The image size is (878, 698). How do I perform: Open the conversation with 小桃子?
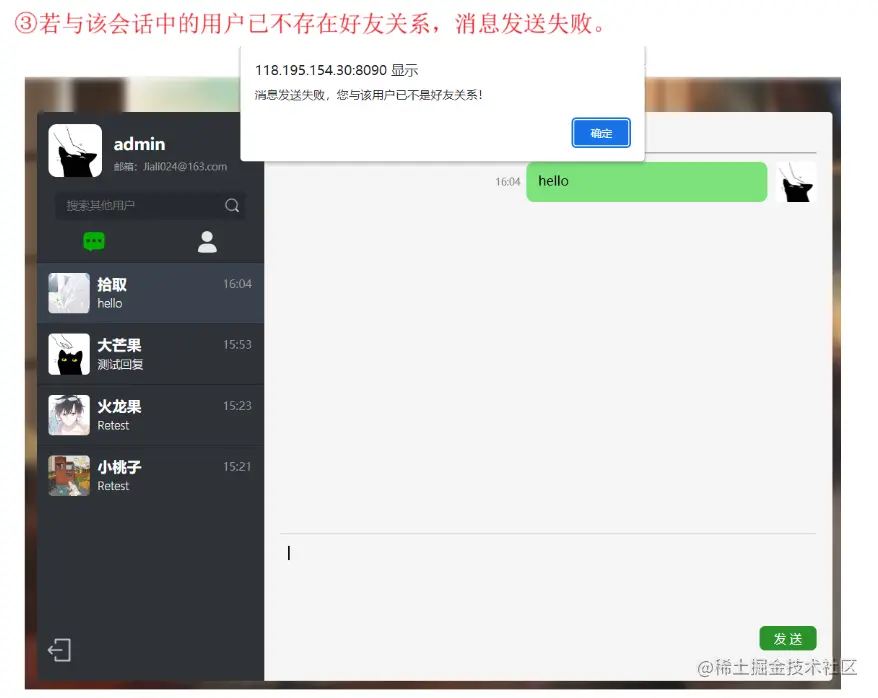coord(150,476)
